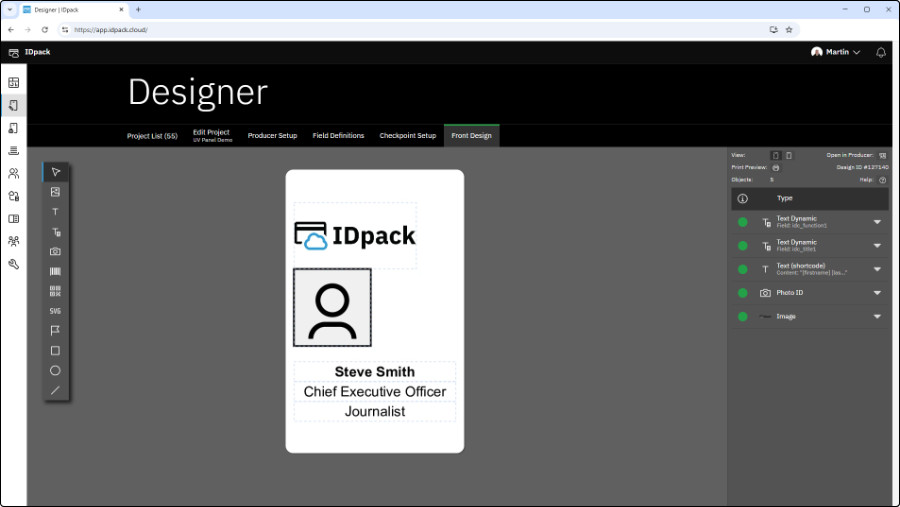Toggle visibility of Text Dynamic idc_function1
Image resolution: width=900 pixels, height=507 pixels.
743,222
